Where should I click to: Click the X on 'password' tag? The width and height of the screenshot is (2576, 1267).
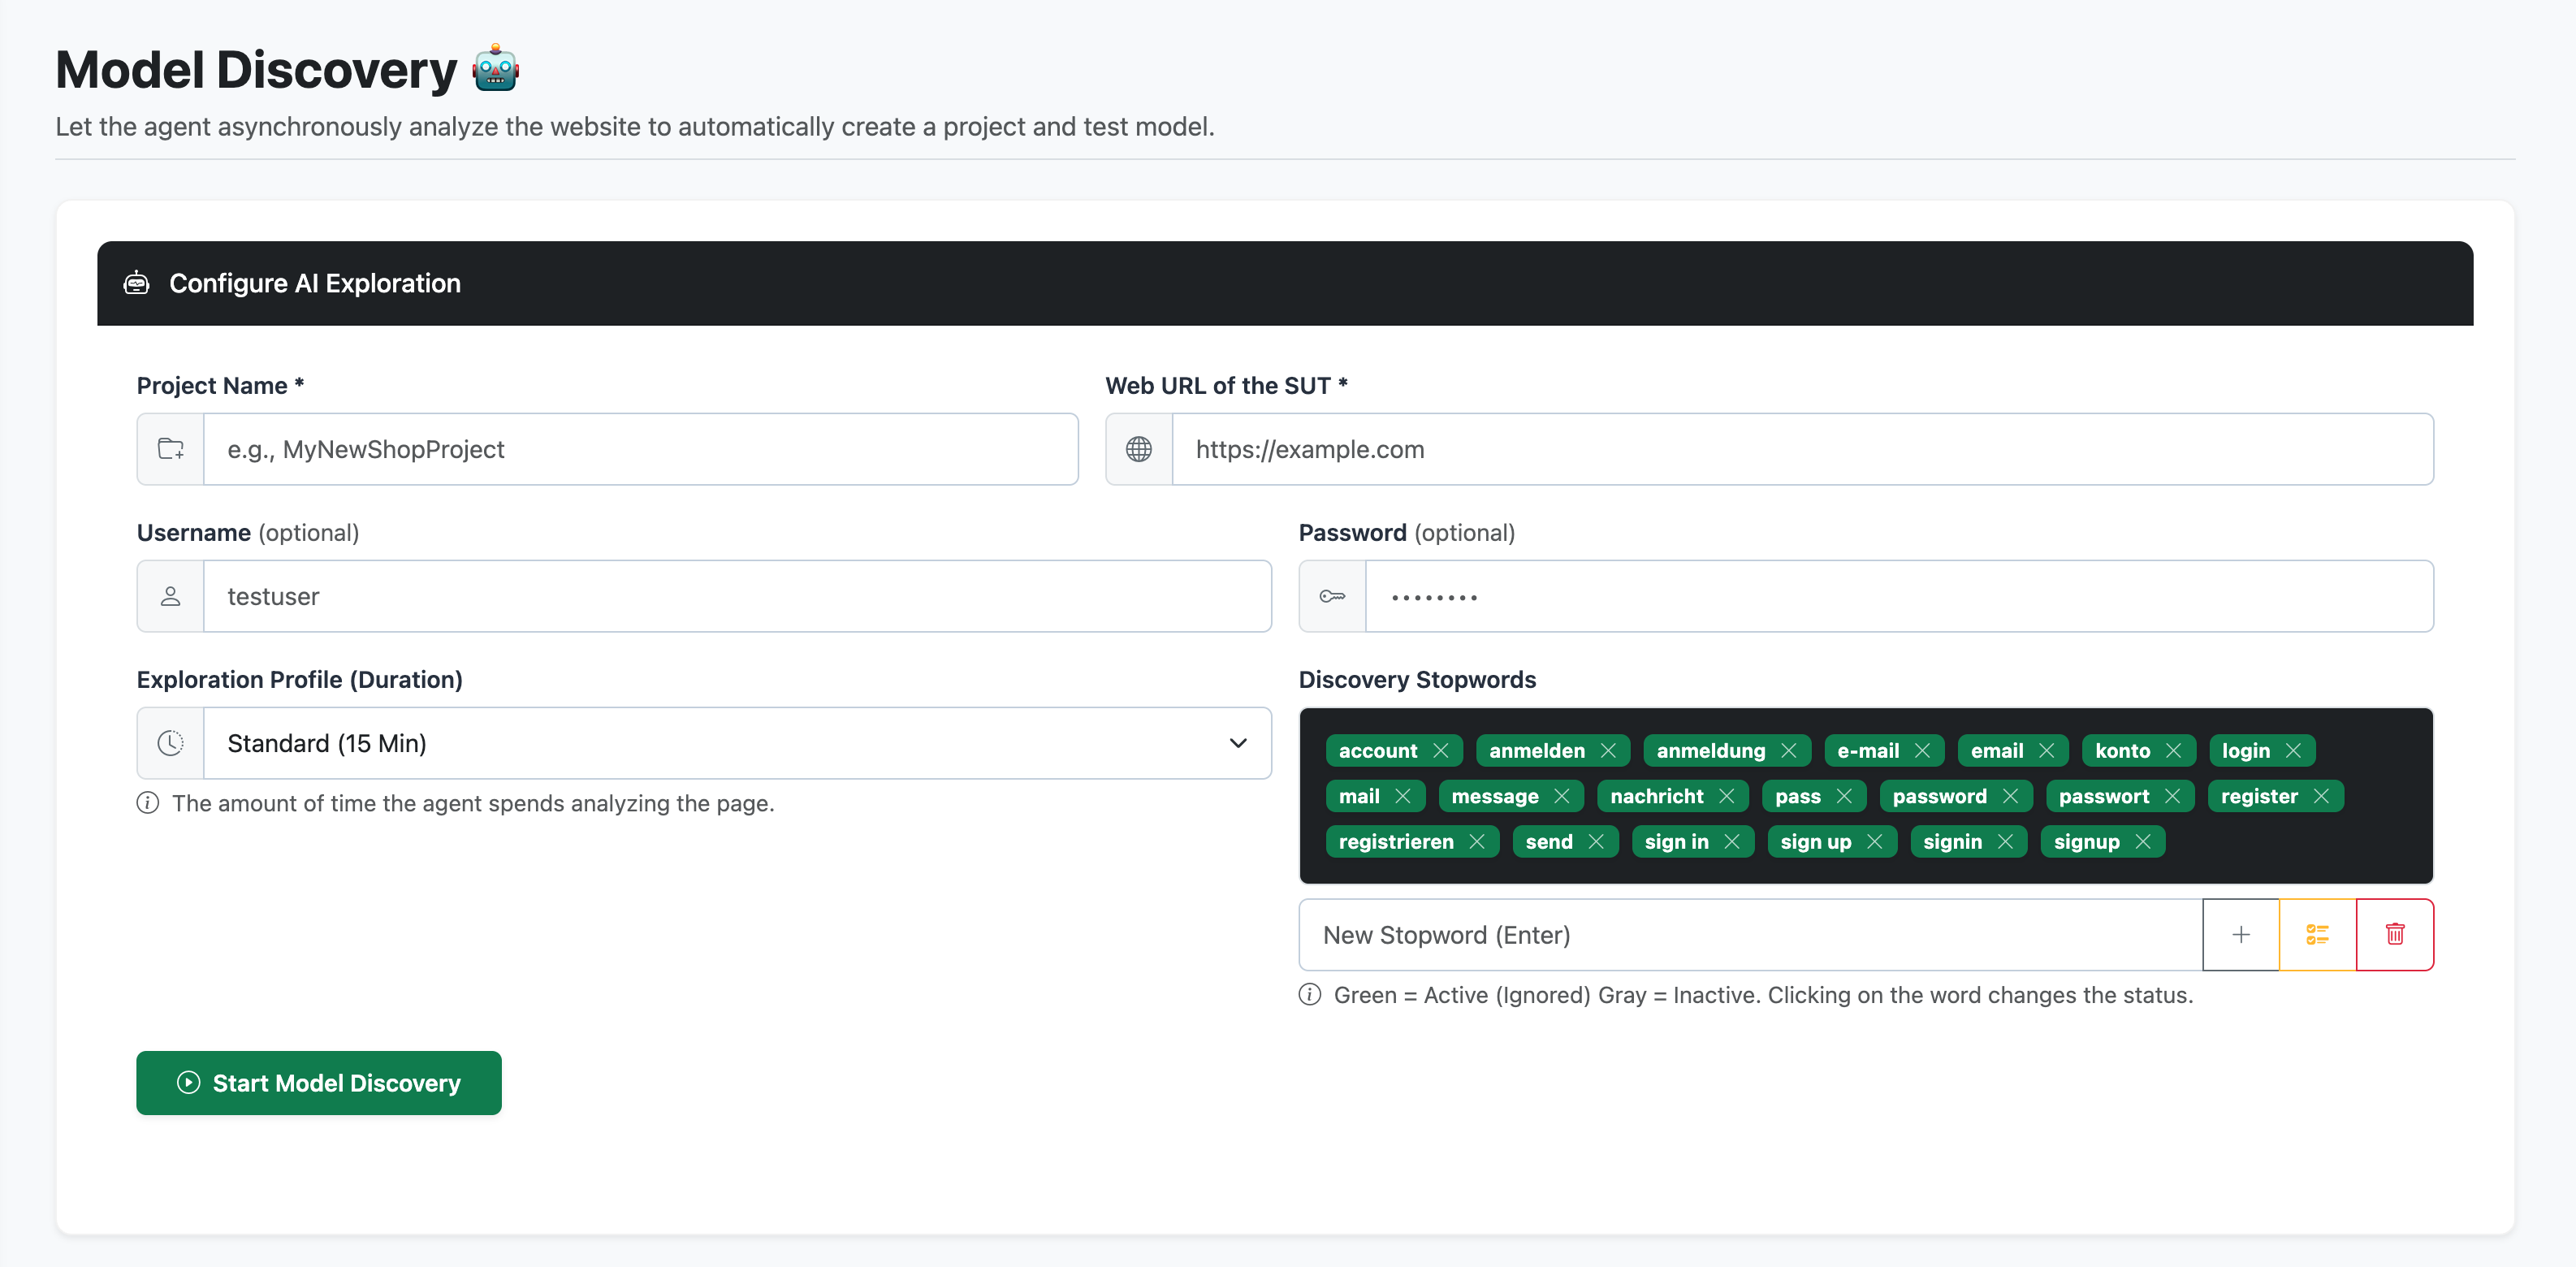click(x=2010, y=796)
